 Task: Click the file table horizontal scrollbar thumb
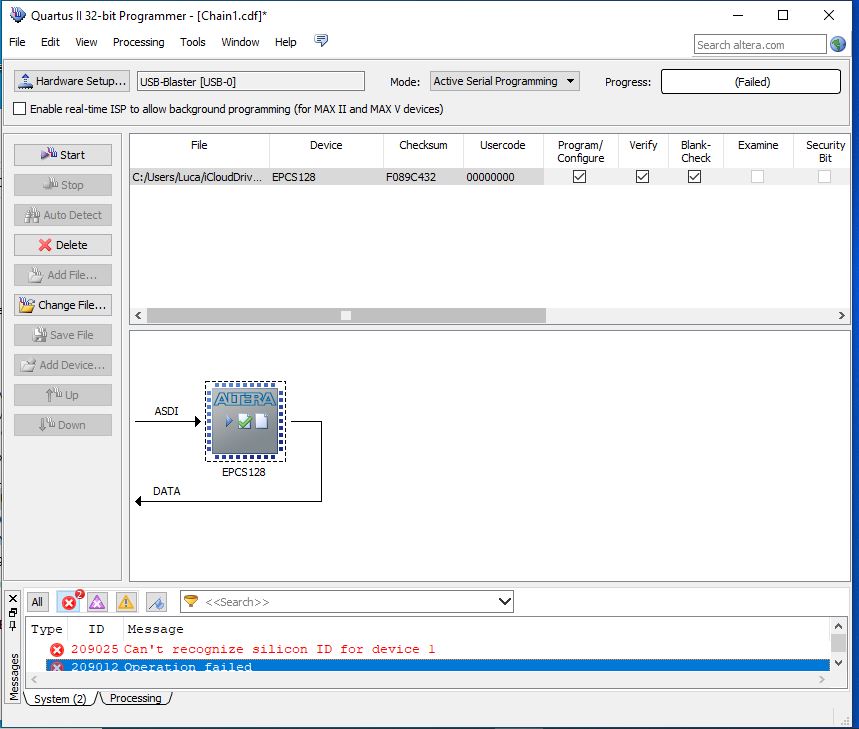point(346,315)
